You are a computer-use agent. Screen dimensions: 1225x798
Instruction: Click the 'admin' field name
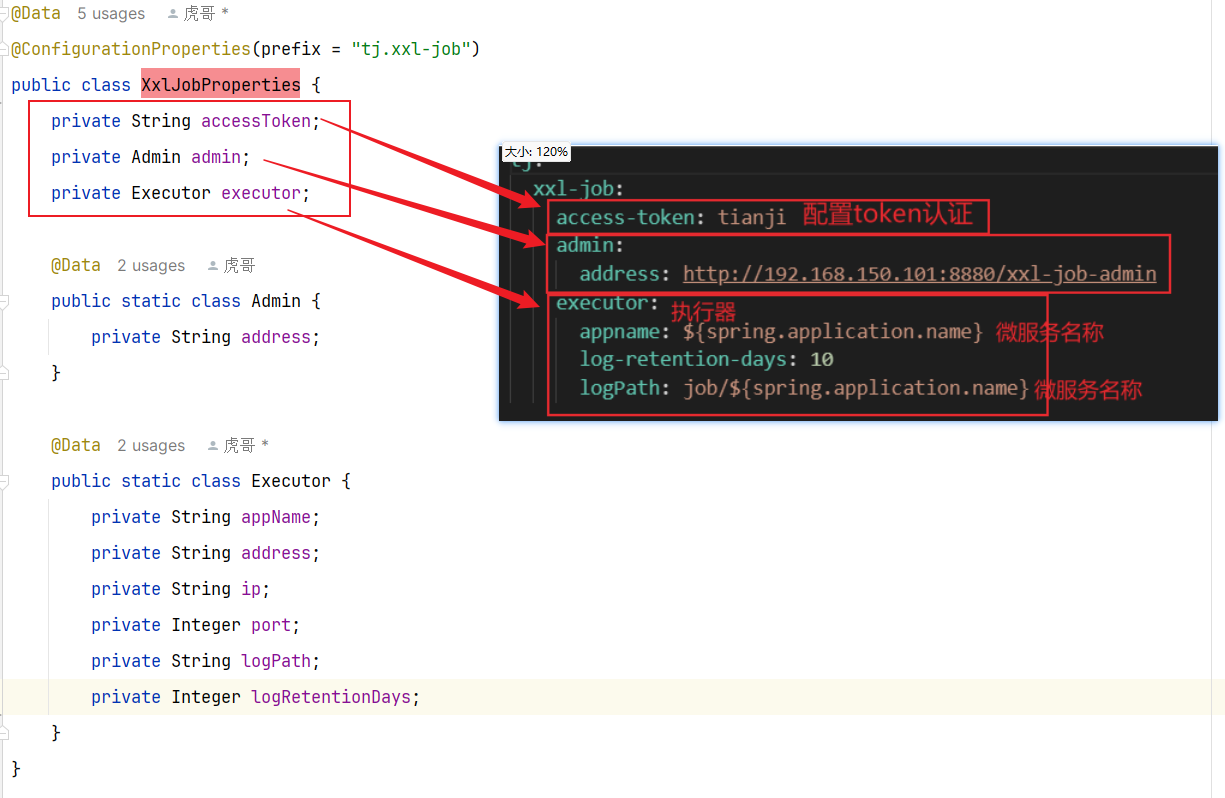pos(216,157)
